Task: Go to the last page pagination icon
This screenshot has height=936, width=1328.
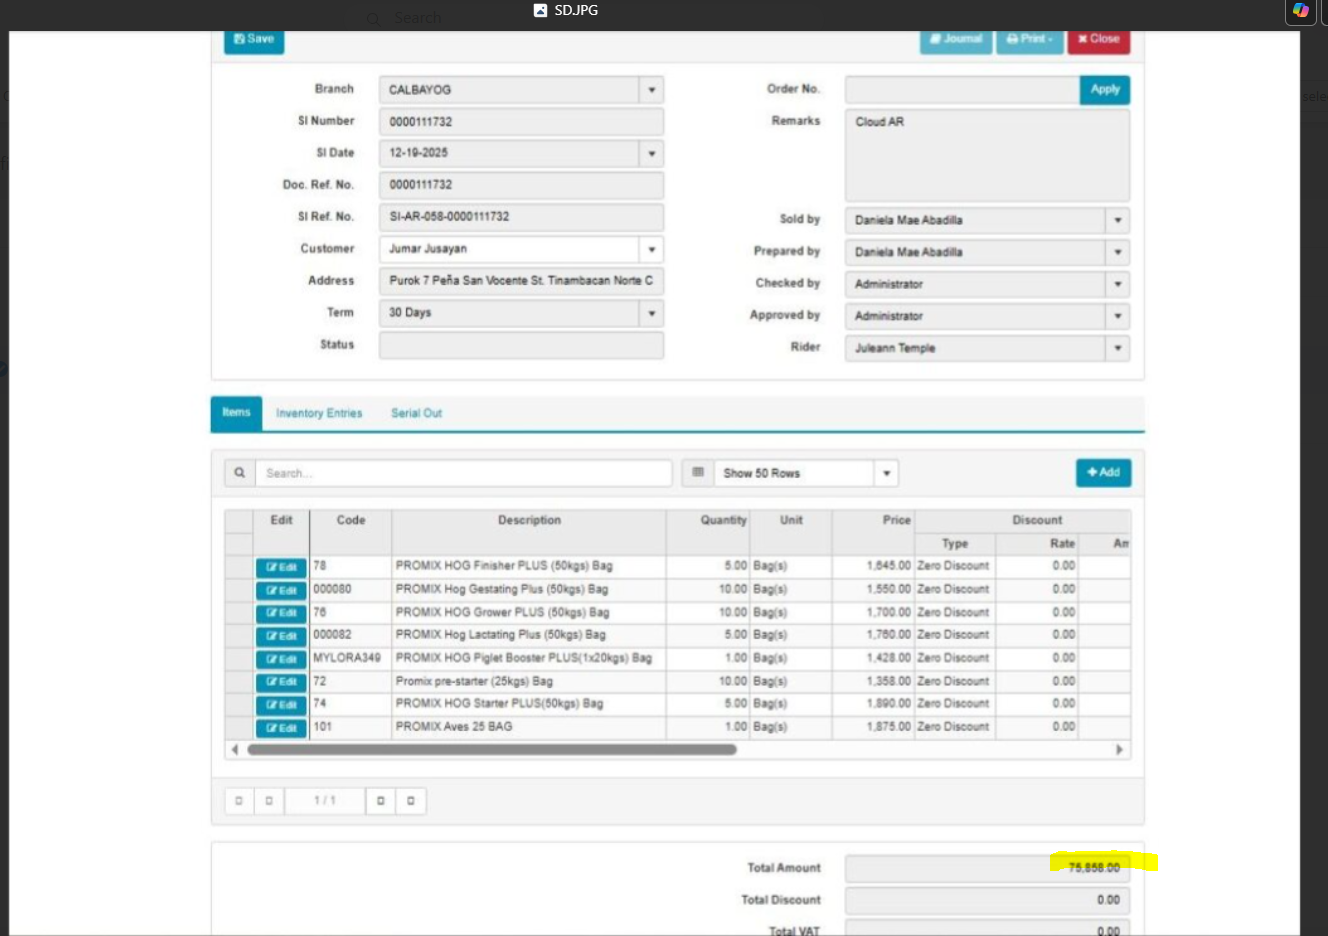Action: 411,801
